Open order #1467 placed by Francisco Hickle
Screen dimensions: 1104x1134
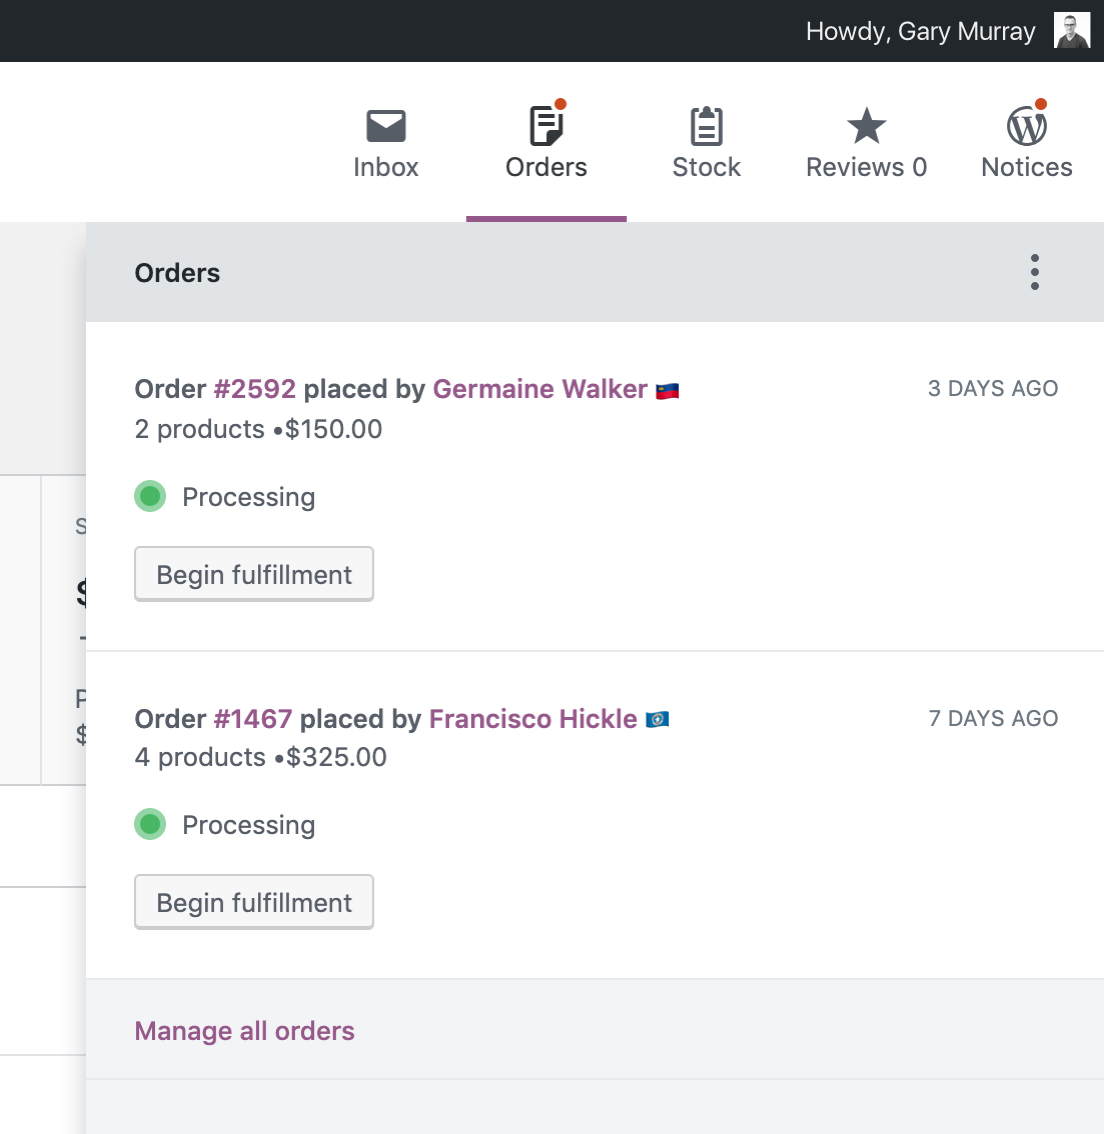click(x=253, y=718)
